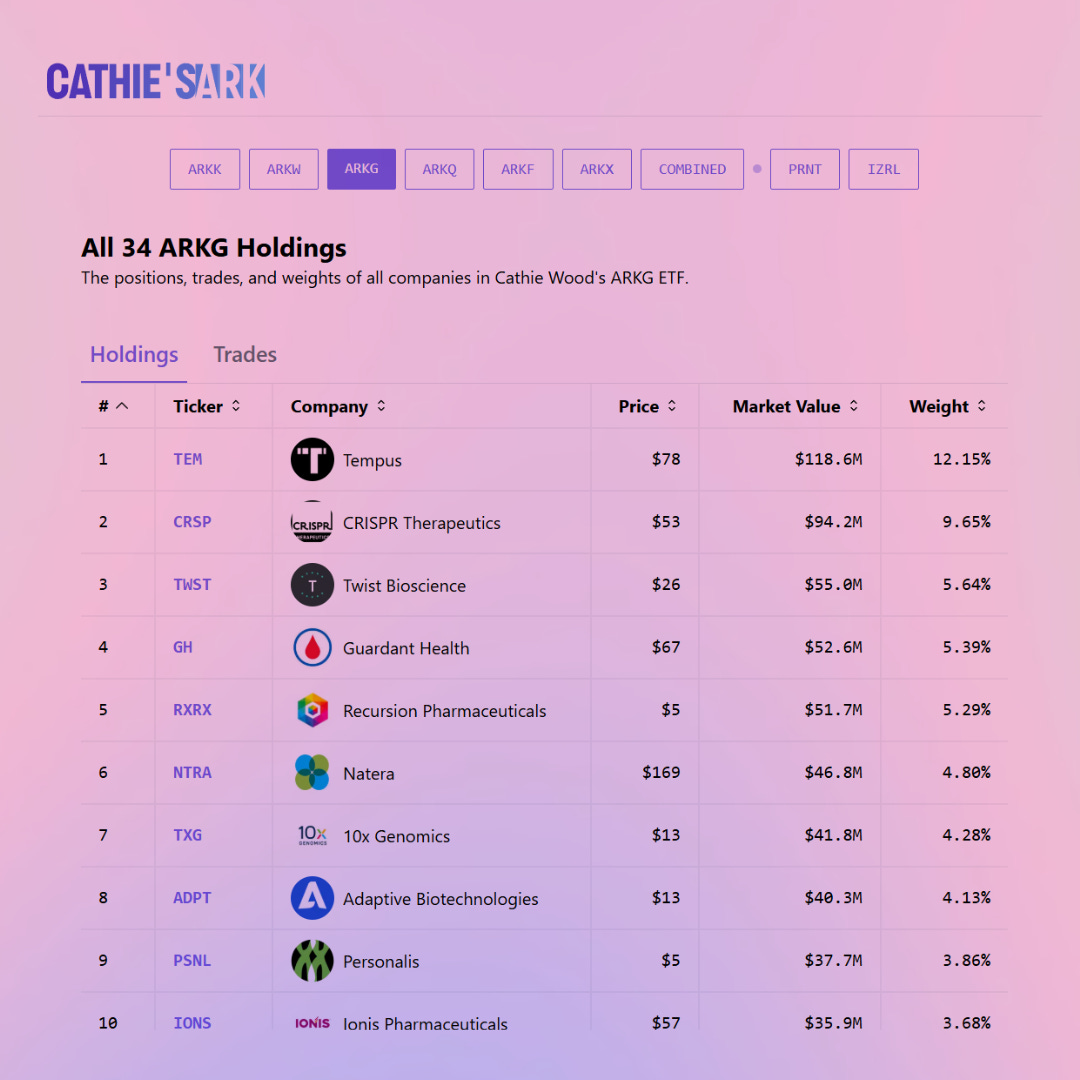Switch to the Holdings tab
The height and width of the screenshot is (1080, 1080).
134,355
